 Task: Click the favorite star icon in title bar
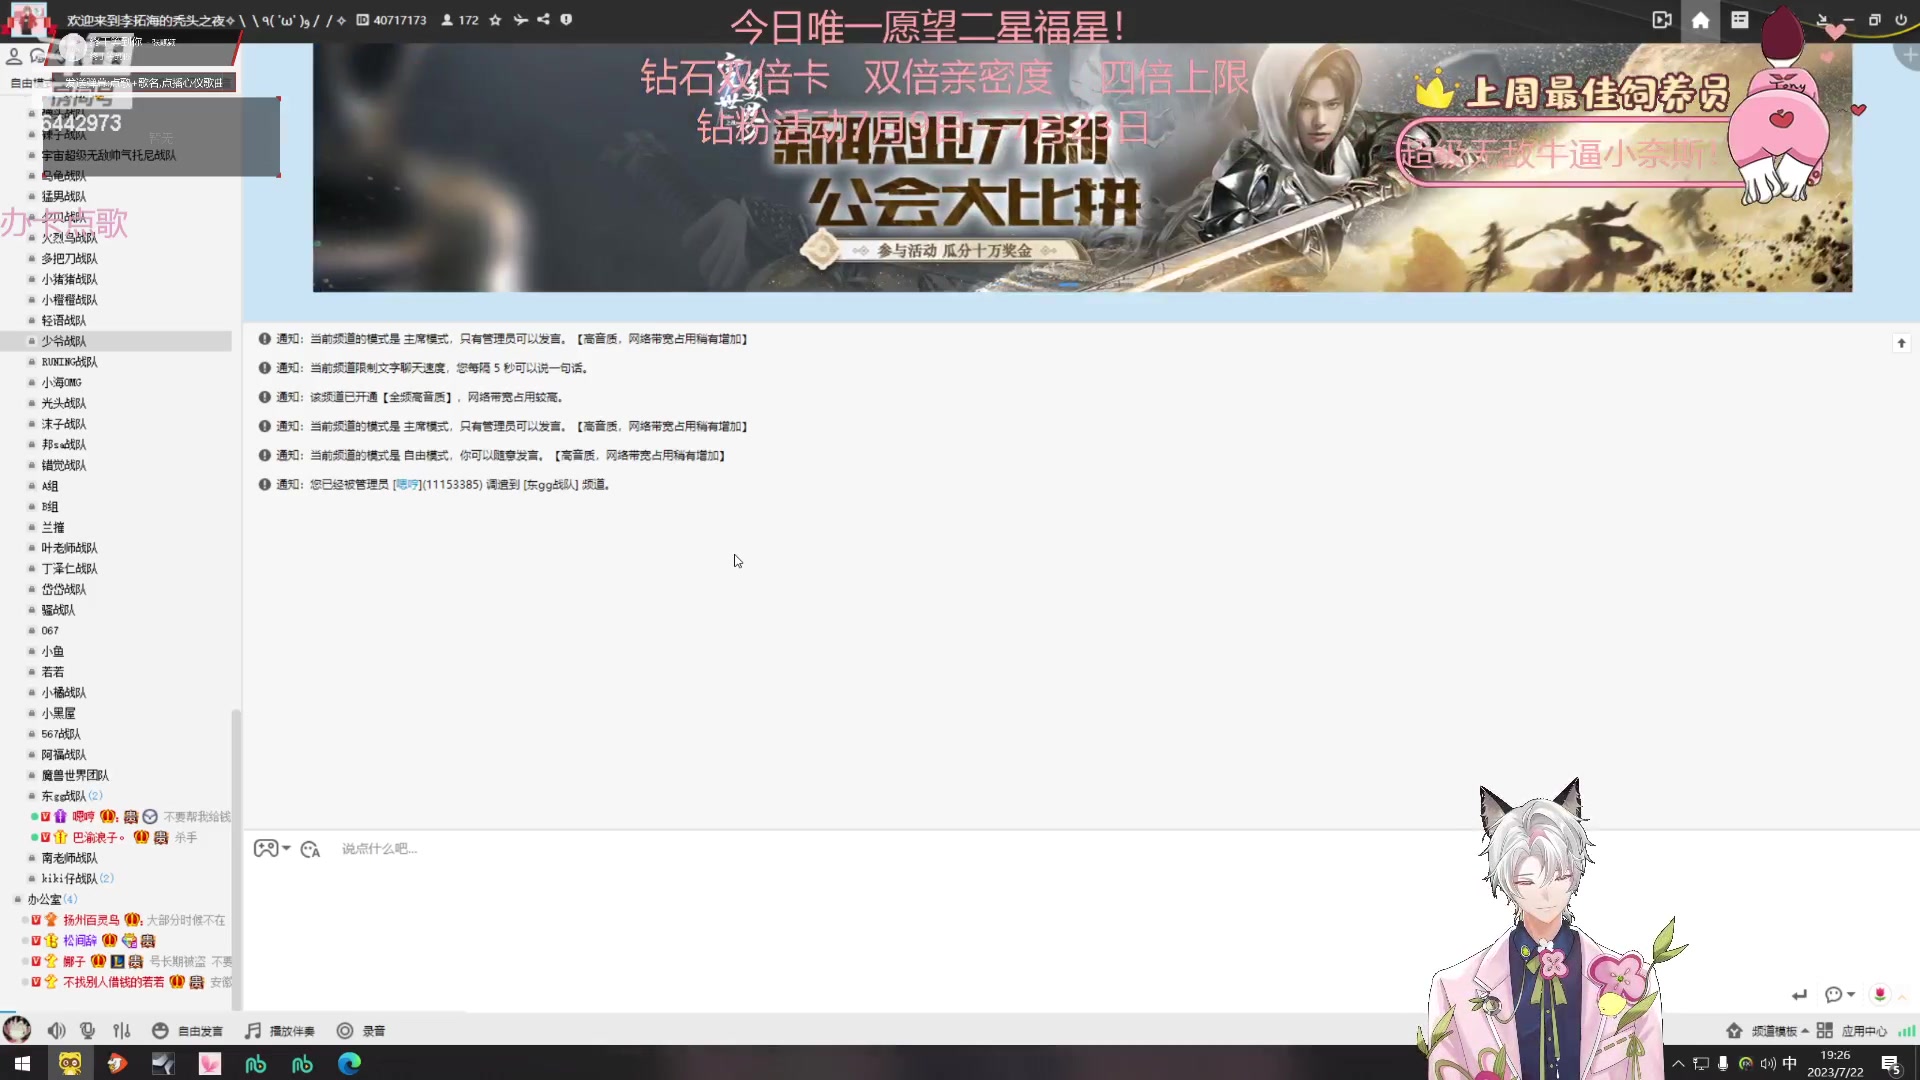[495, 20]
